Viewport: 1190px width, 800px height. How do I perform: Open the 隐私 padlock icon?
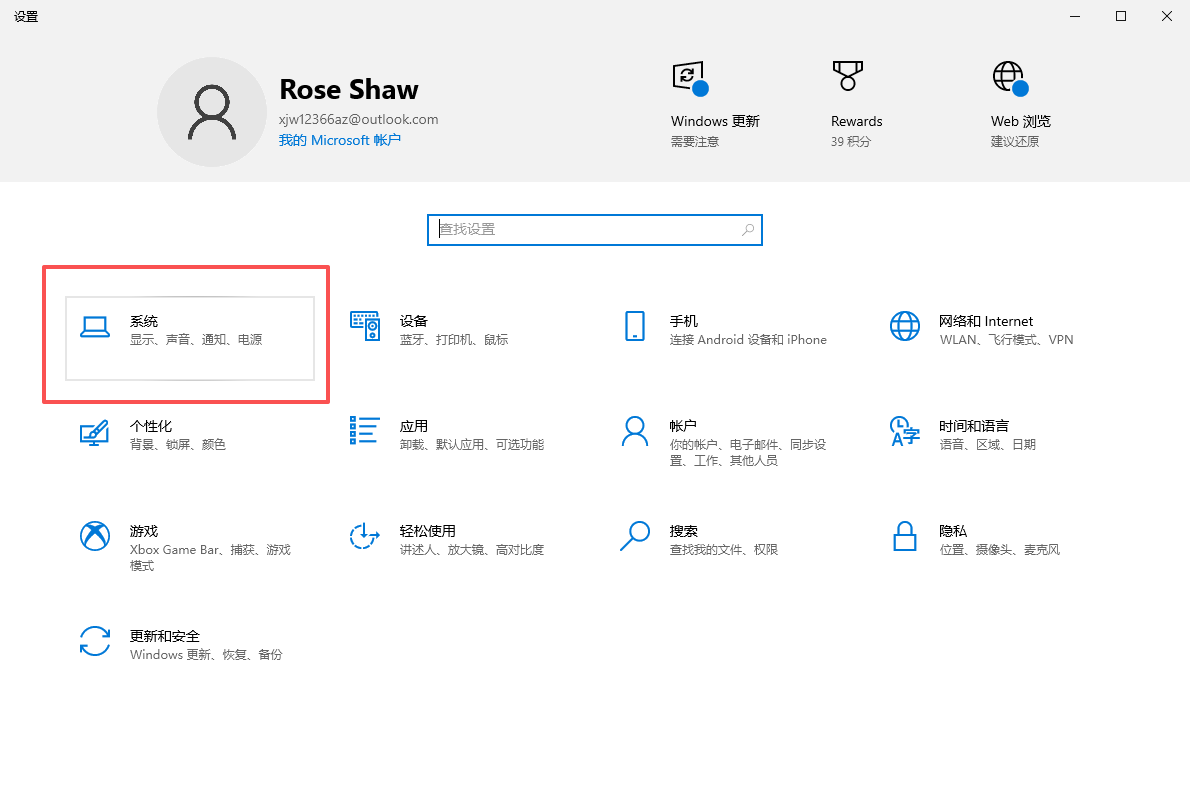click(905, 536)
